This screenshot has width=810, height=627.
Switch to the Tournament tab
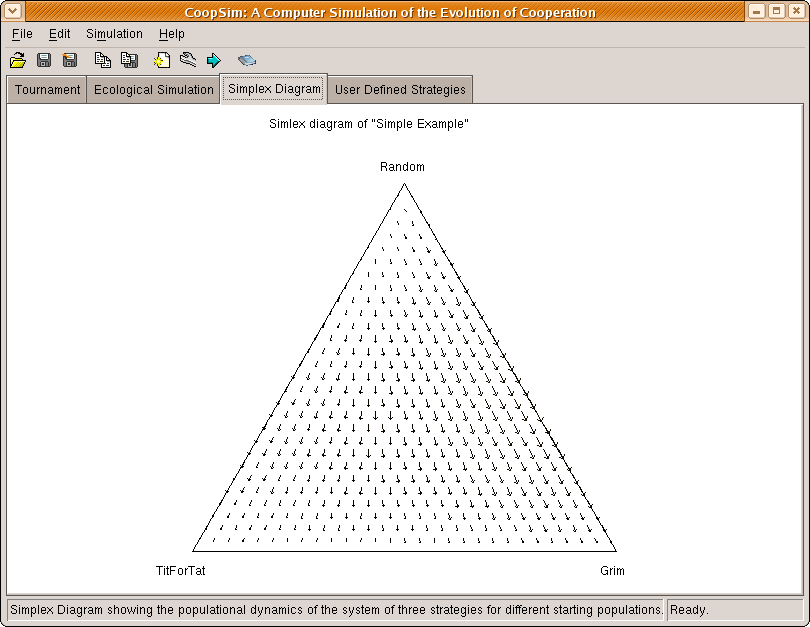(46, 89)
